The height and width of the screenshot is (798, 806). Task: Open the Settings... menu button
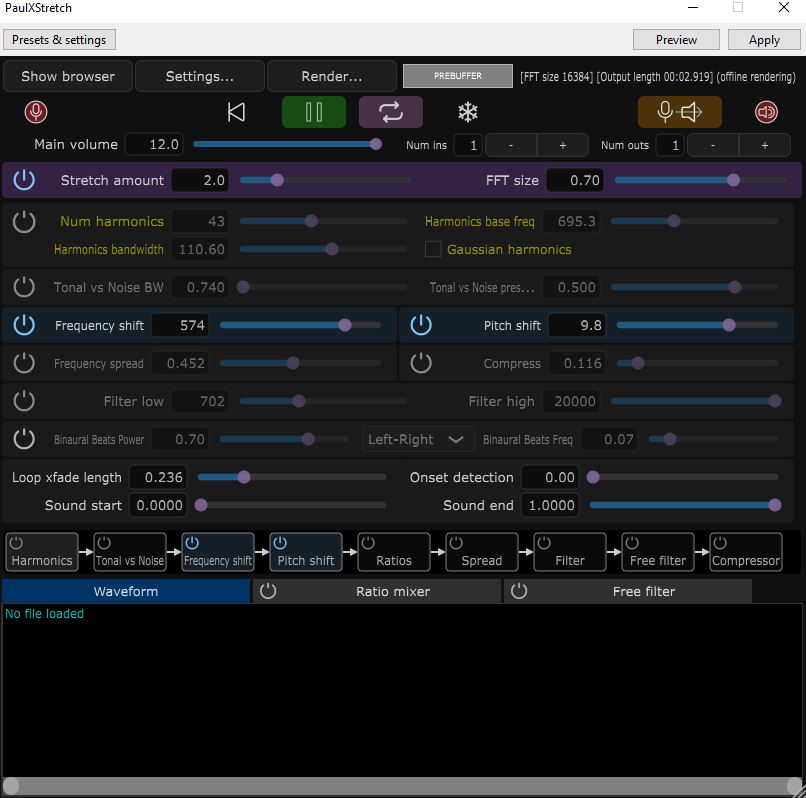[199, 76]
